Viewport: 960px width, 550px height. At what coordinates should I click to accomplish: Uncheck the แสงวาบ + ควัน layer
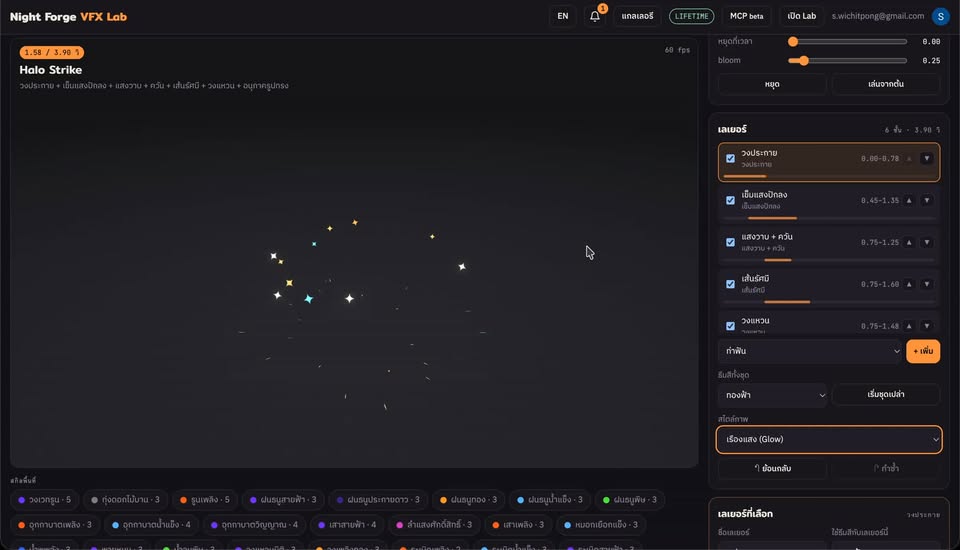click(730, 243)
